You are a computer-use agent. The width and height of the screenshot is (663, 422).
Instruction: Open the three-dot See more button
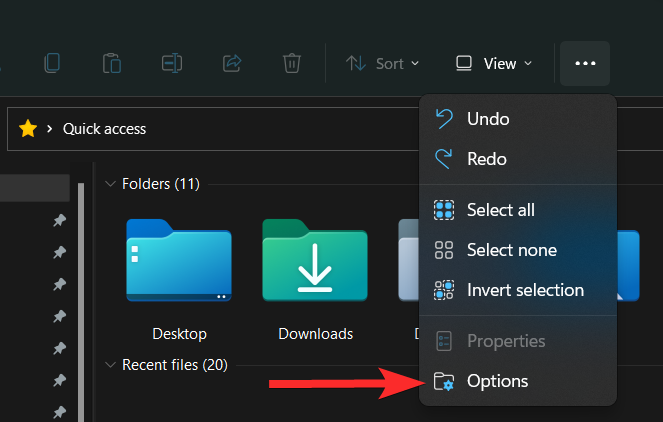[x=585, y=63]
